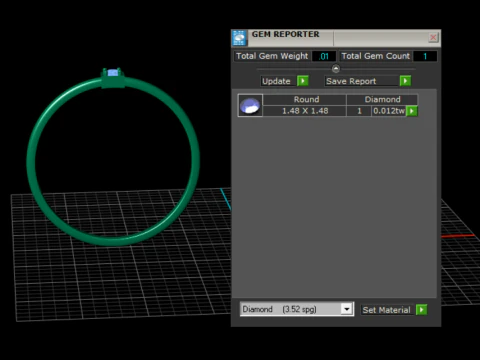Click the Diamond material cell
Image resolution: width=480 pixels, height=360 pixels.
[x=382, y=99]
